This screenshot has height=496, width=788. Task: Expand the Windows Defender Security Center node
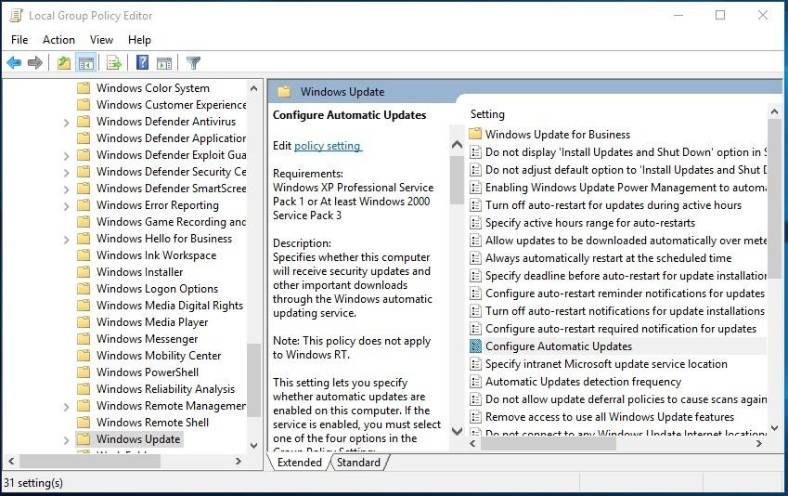[x=66, y=172]
